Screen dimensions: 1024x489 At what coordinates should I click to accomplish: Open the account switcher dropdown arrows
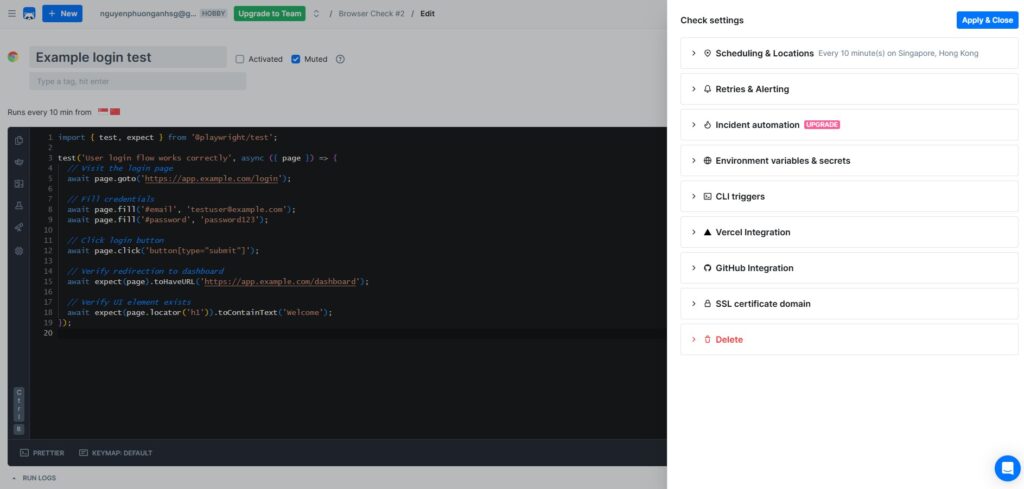[x=316, y=14]
